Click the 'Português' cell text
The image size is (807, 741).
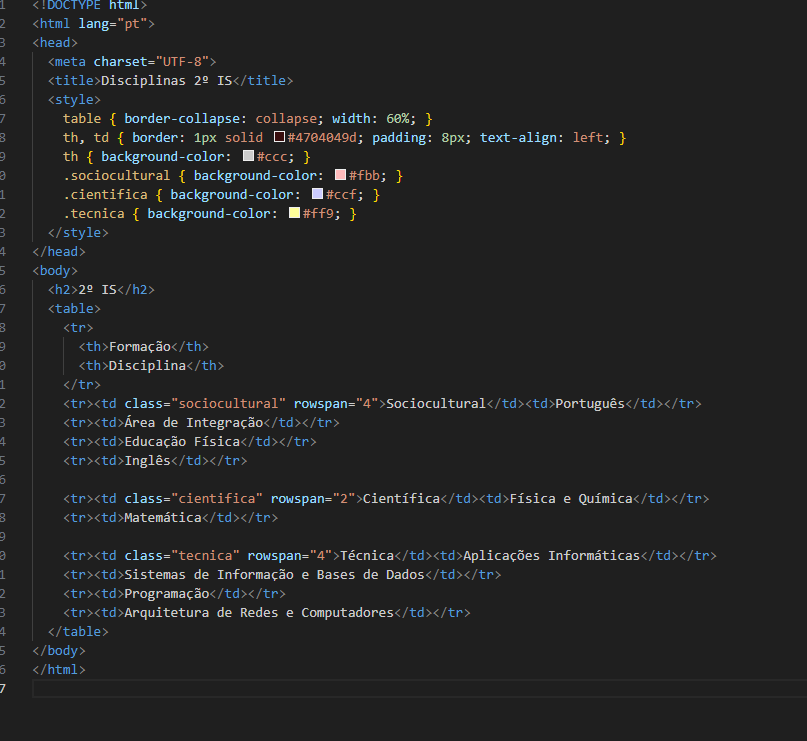(589, 404)
